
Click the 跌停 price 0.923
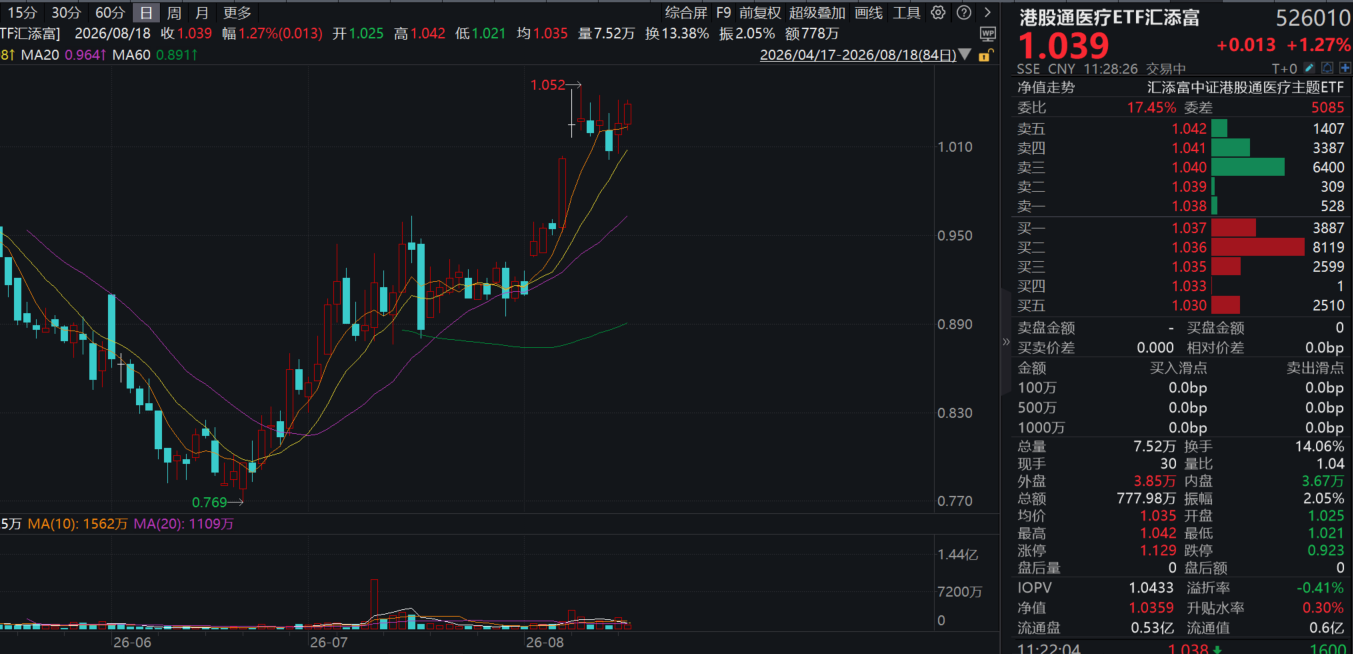1327,551
